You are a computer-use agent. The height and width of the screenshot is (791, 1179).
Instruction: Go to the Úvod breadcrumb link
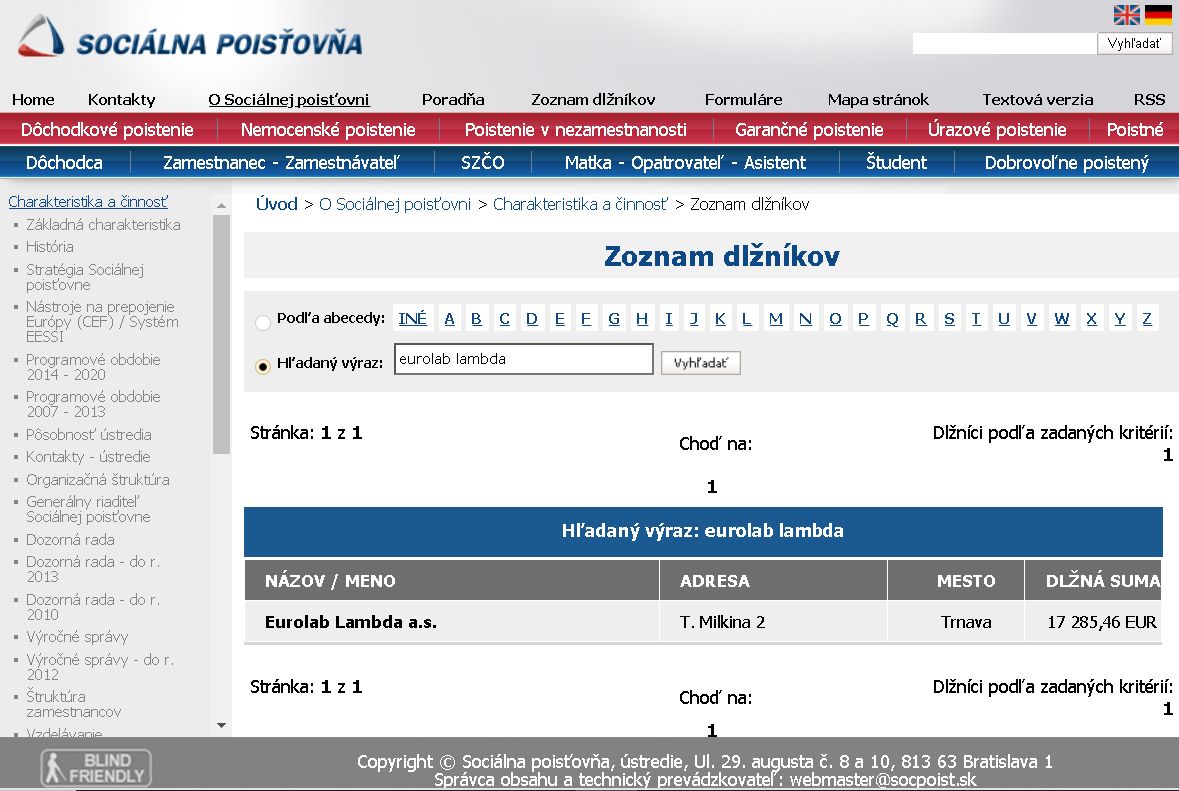277,204
